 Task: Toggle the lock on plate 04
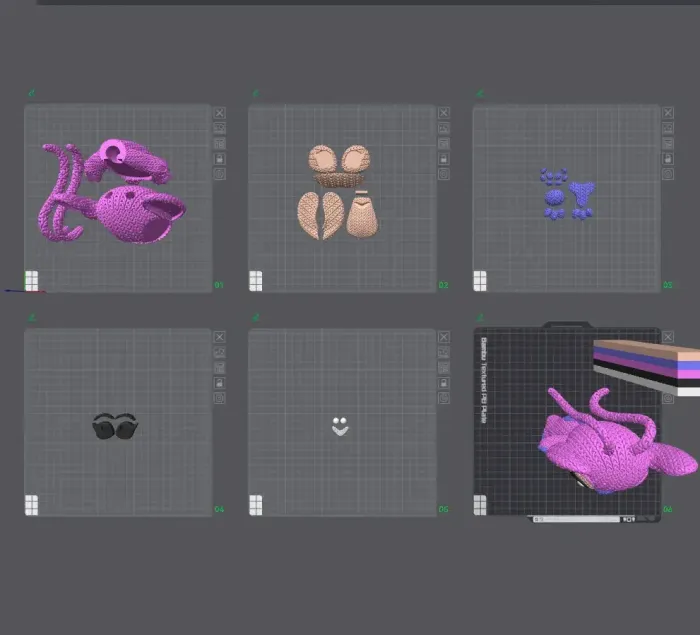(x=219, y=383)
